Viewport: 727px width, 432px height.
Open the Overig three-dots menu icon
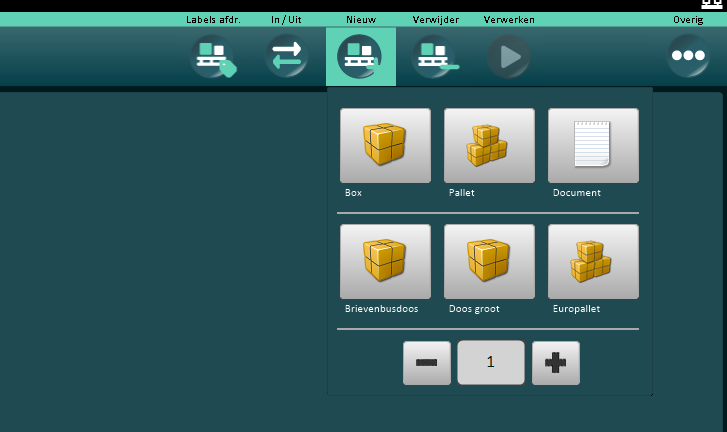tap(688, 56)
